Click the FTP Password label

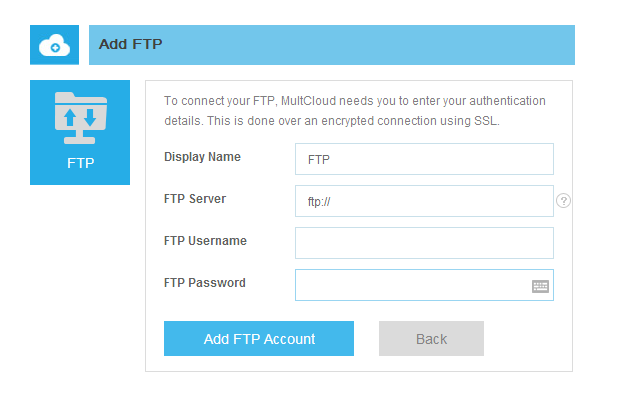point(205,283)
